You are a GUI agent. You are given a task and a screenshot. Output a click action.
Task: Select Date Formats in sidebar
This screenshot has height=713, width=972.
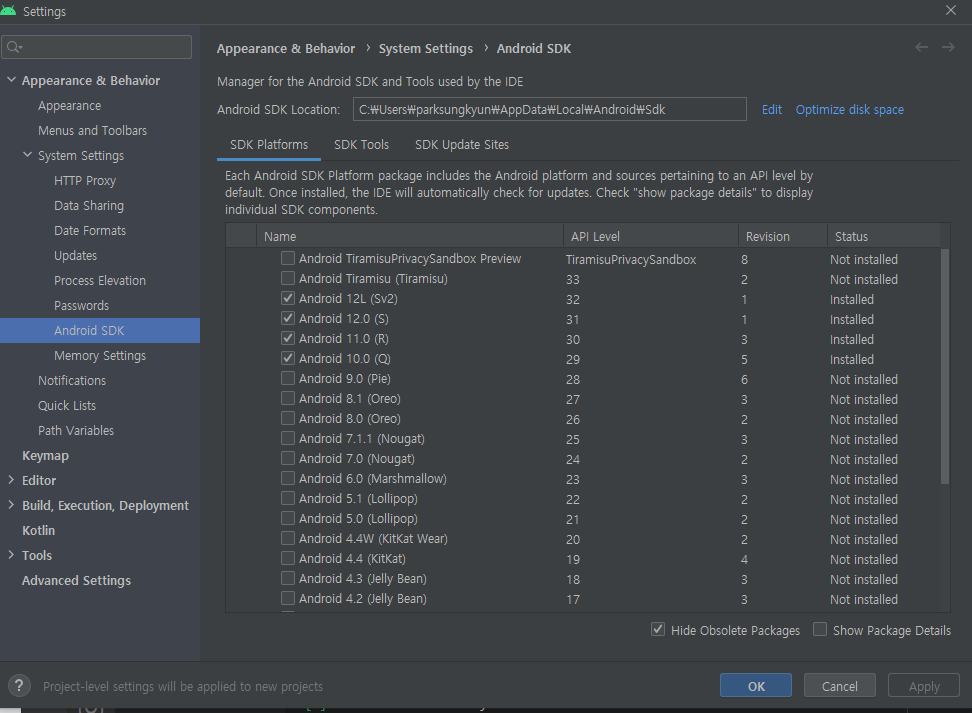tap(90, 231)
